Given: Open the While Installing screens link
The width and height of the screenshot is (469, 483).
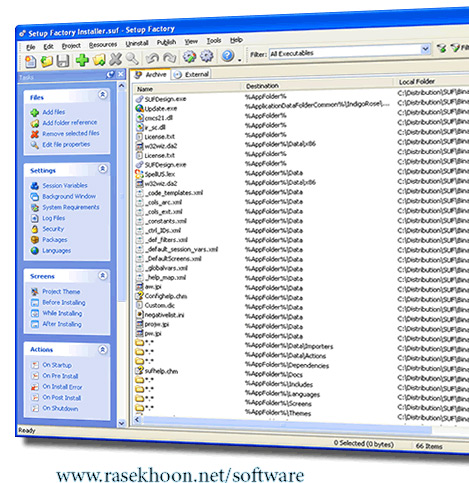Looking at the screenshot, I should [62, 313].
